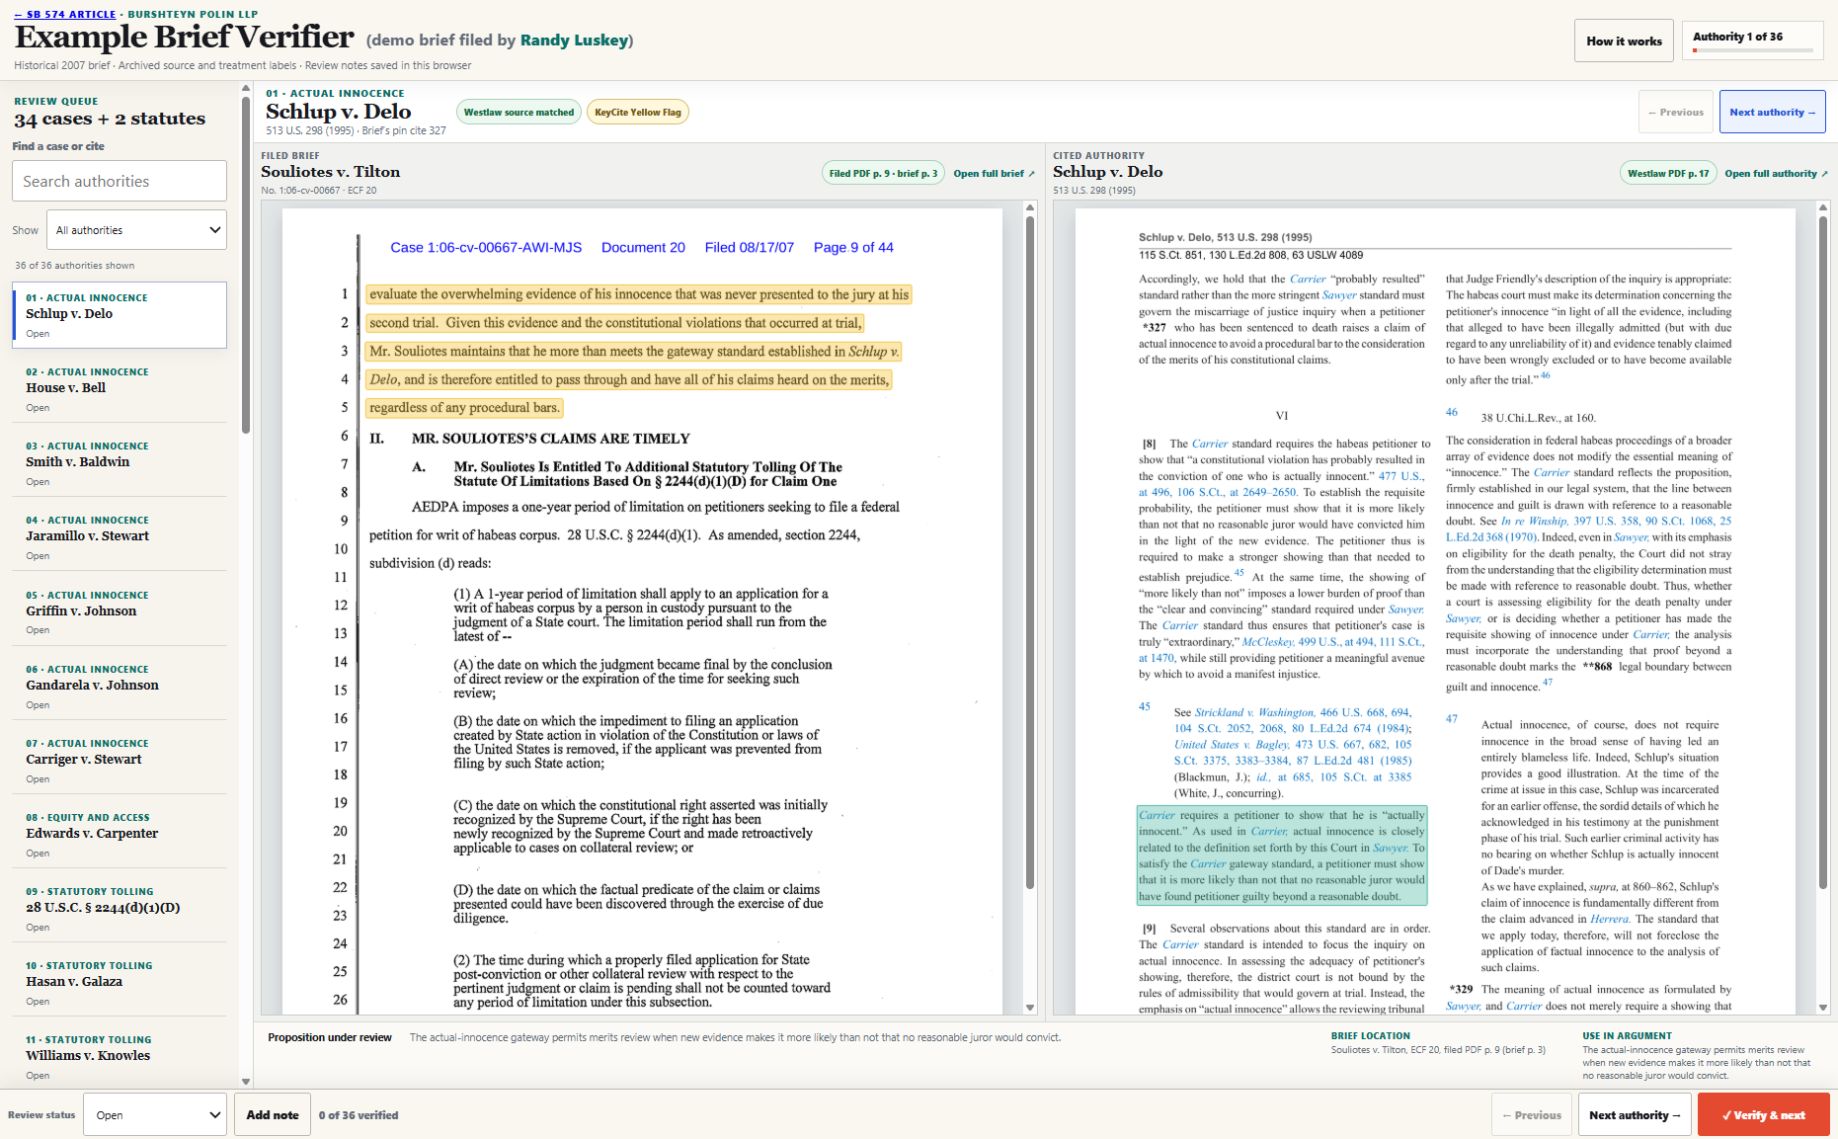1838x1139 pixels.
Task: Click the How it works button
Action: pyautogui.click(x=1623, y=41)
